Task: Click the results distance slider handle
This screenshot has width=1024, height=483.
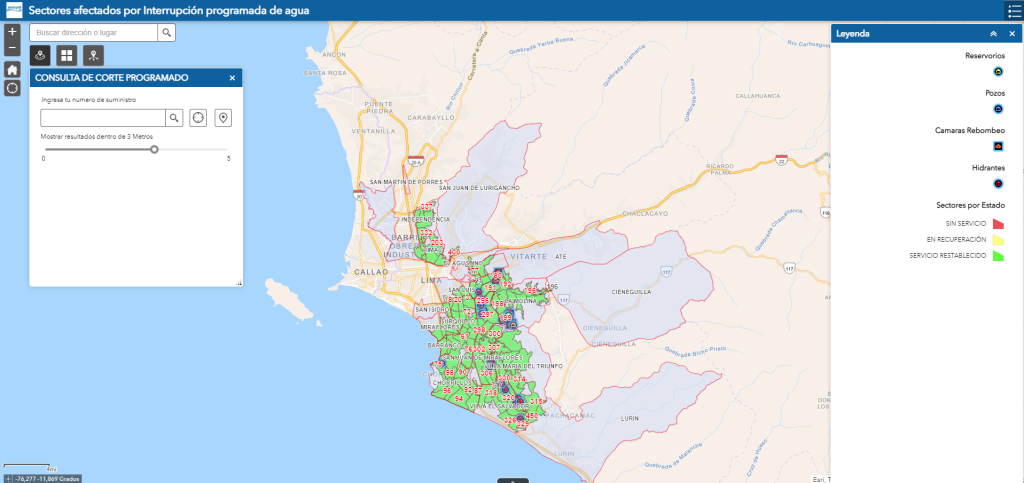Action: [154, 149]
